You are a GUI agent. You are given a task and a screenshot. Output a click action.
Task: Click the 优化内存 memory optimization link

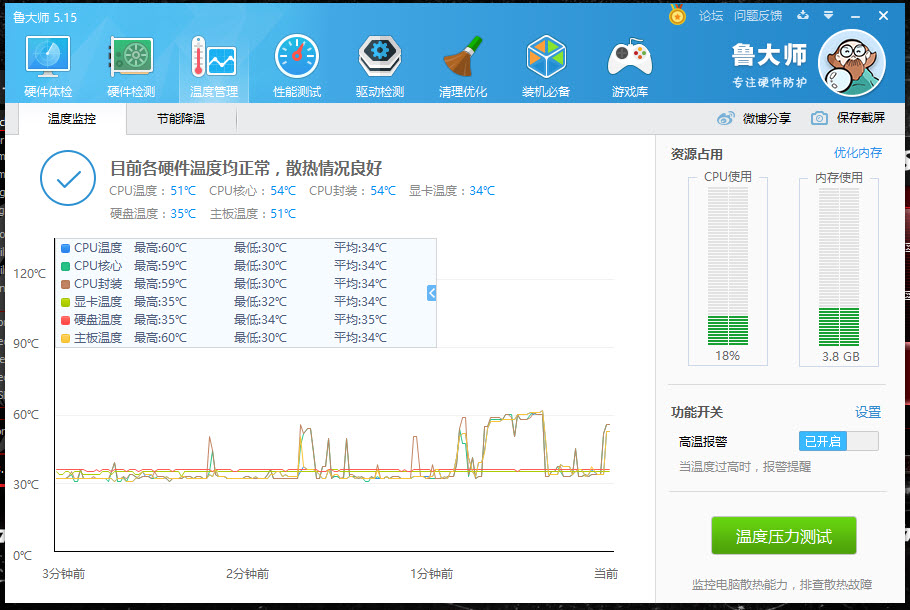[857, 154]
